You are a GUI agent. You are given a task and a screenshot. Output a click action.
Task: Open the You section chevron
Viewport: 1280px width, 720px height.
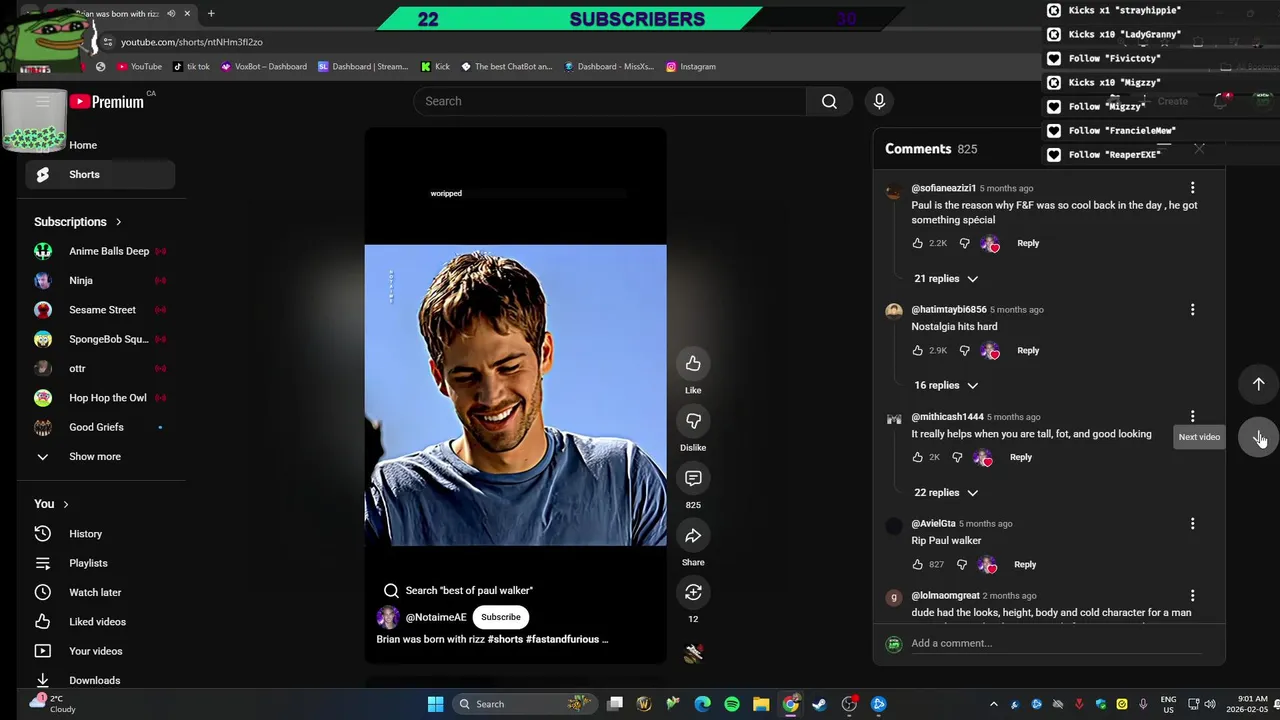(66, 504)
